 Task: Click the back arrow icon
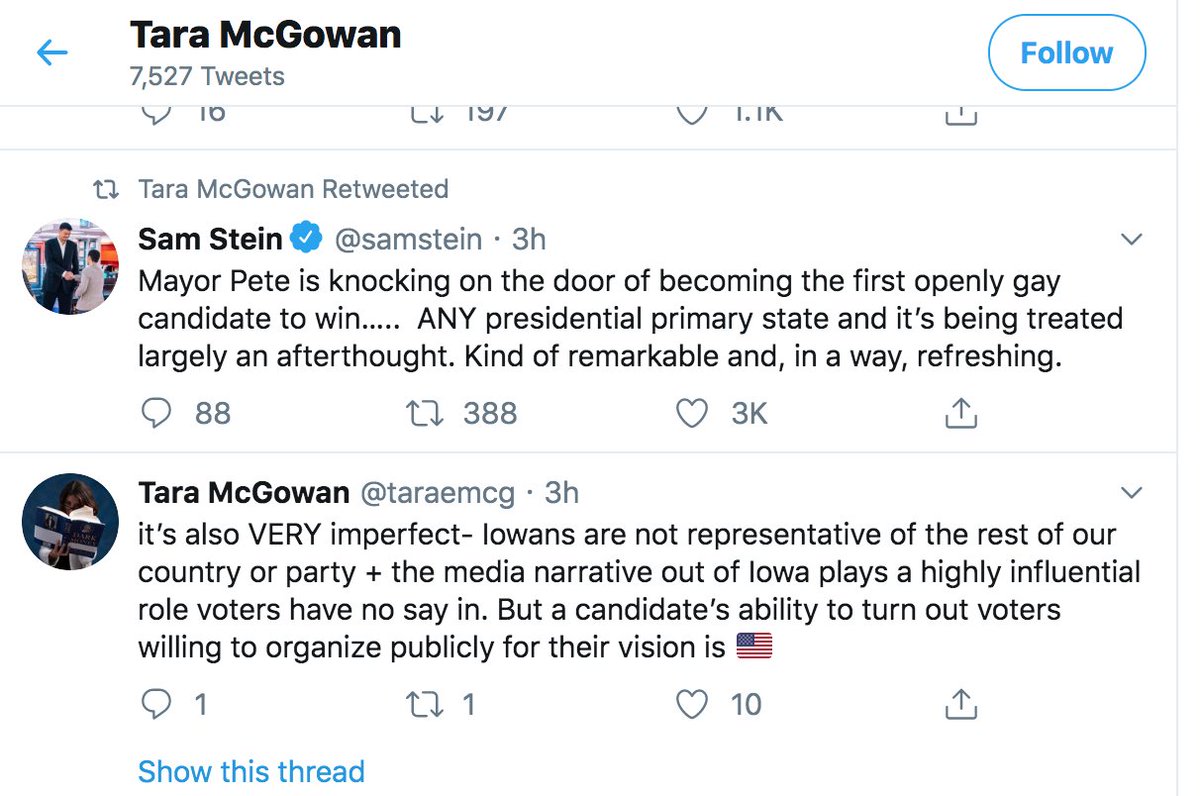(52, 53)
